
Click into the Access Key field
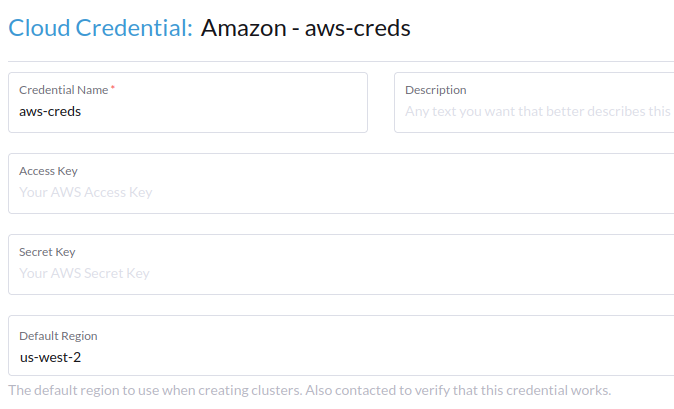click(x=340, y=192)
